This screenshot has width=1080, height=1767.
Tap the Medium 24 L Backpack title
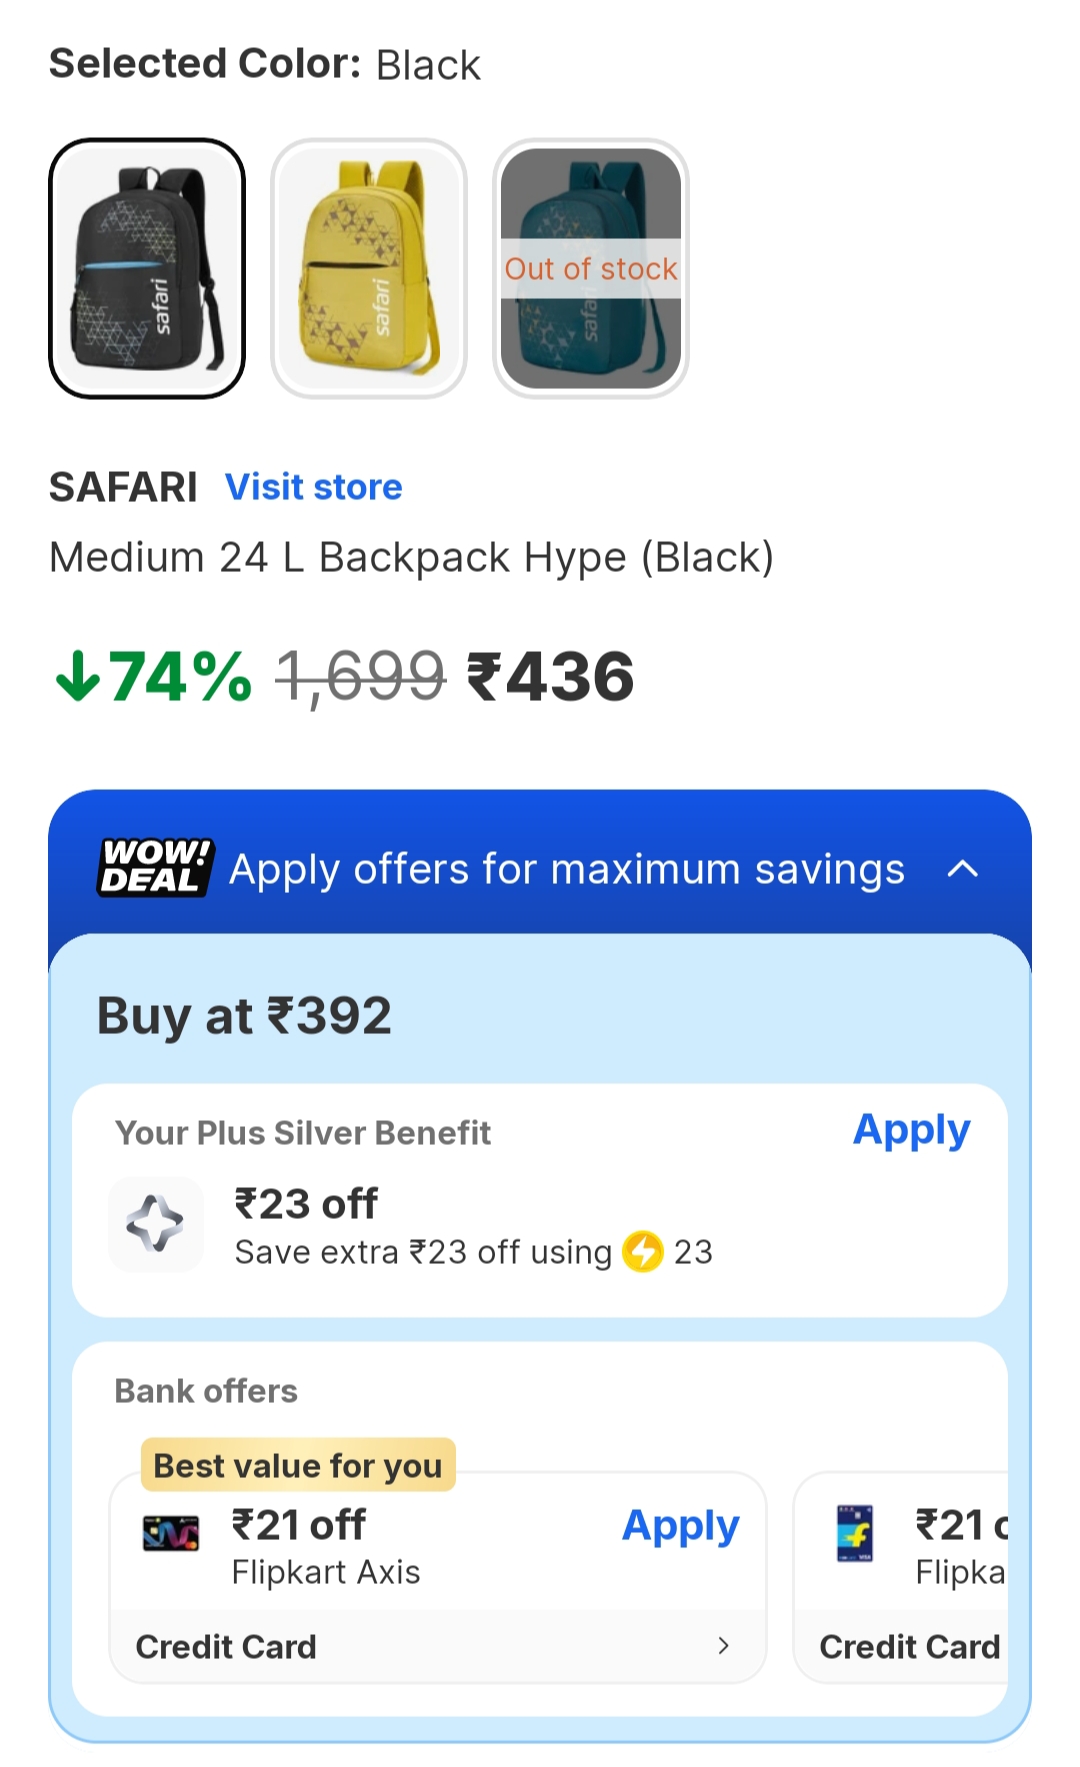point(411,557)
